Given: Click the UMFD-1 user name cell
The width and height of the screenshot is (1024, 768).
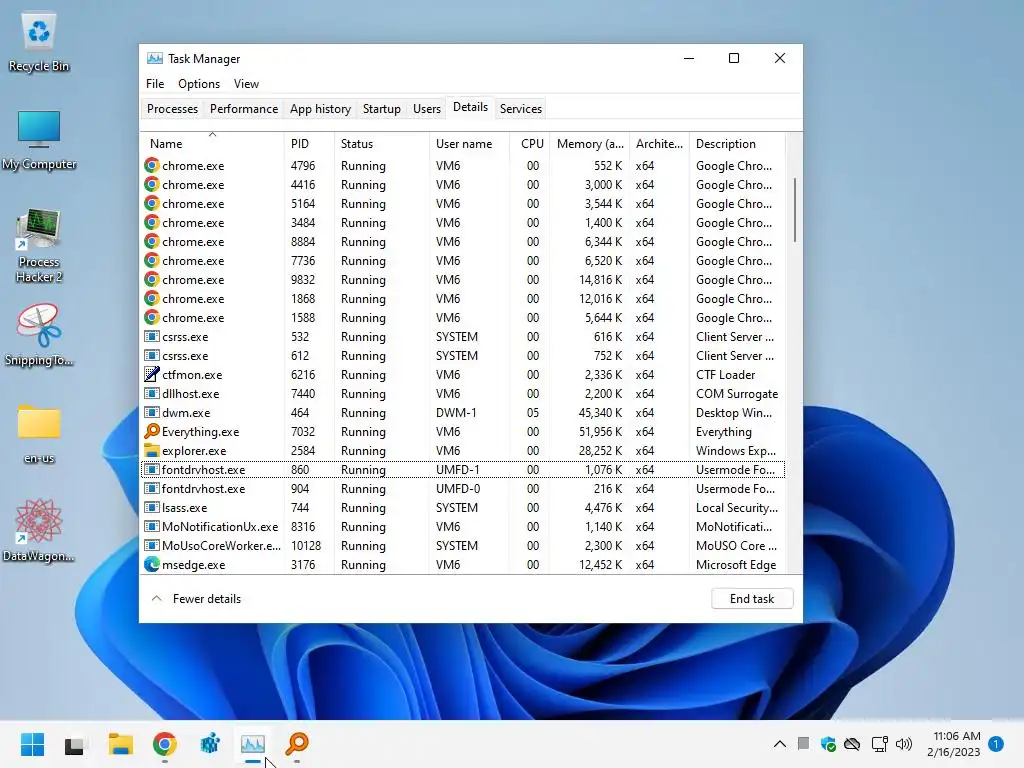Looking at the screenshot, I should (457, 470).
